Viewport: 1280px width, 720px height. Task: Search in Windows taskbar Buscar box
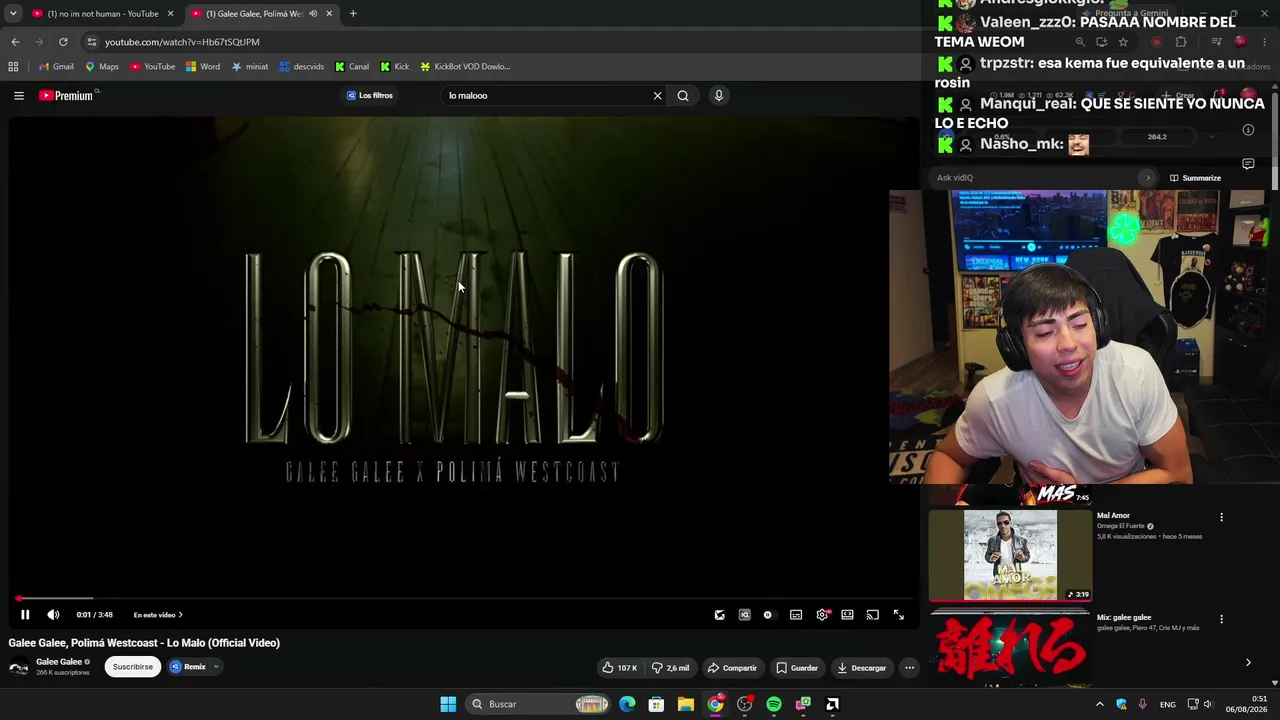[538, 704]
